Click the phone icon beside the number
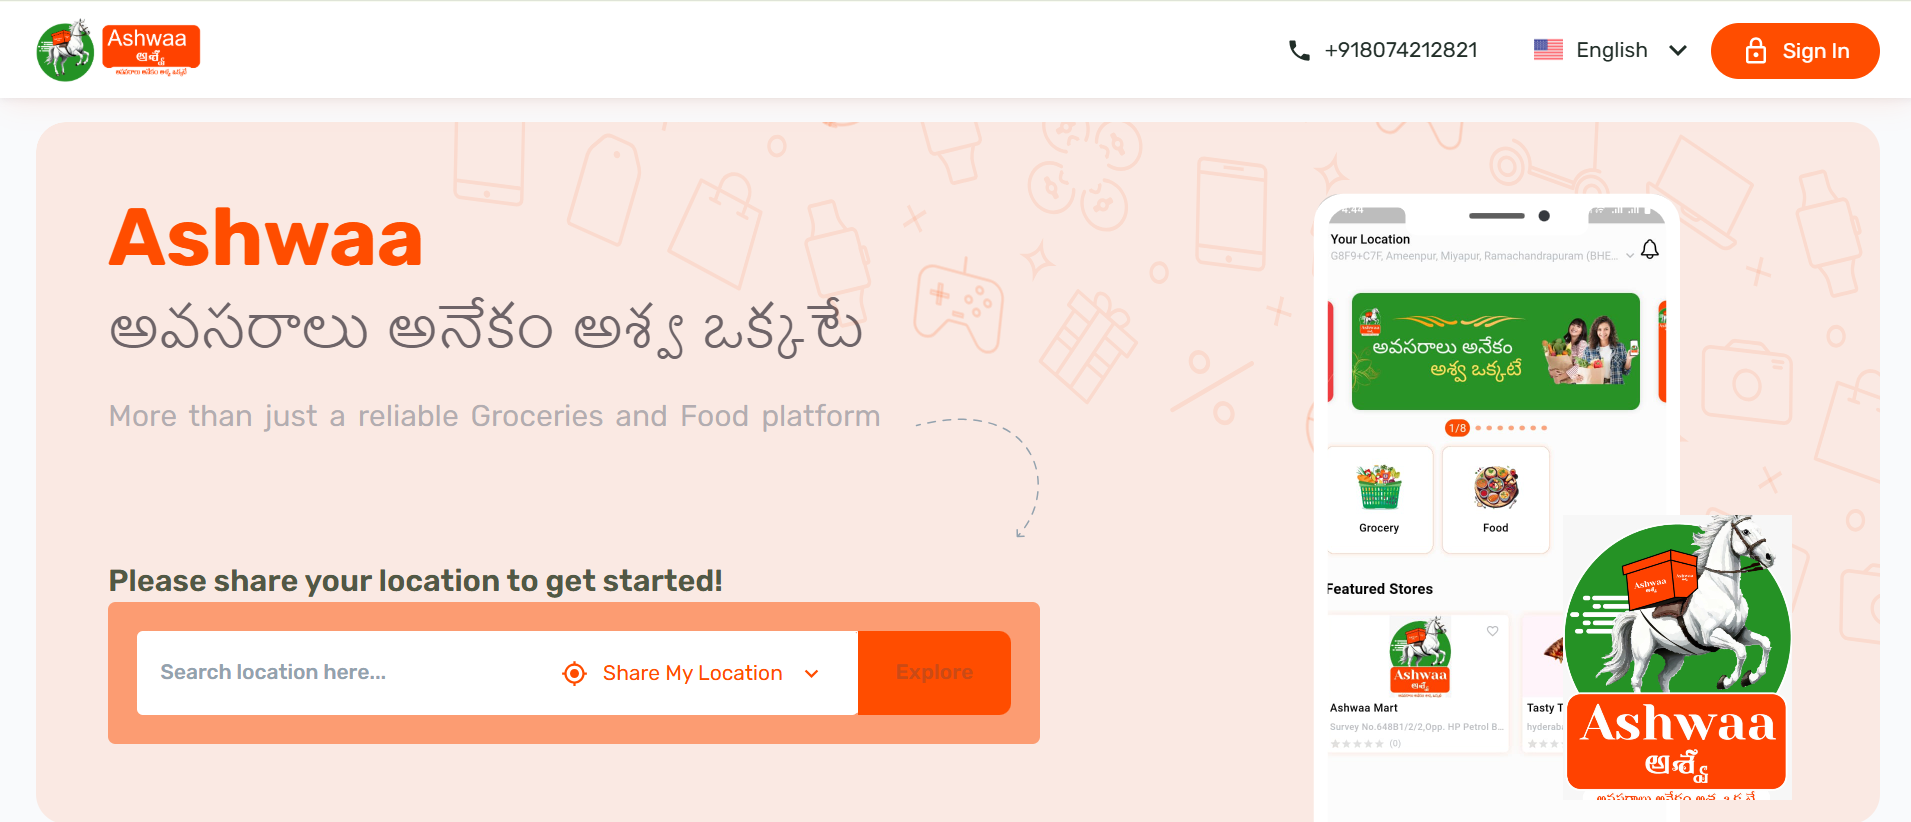The image size is (1911, 822). (1299, 50)
